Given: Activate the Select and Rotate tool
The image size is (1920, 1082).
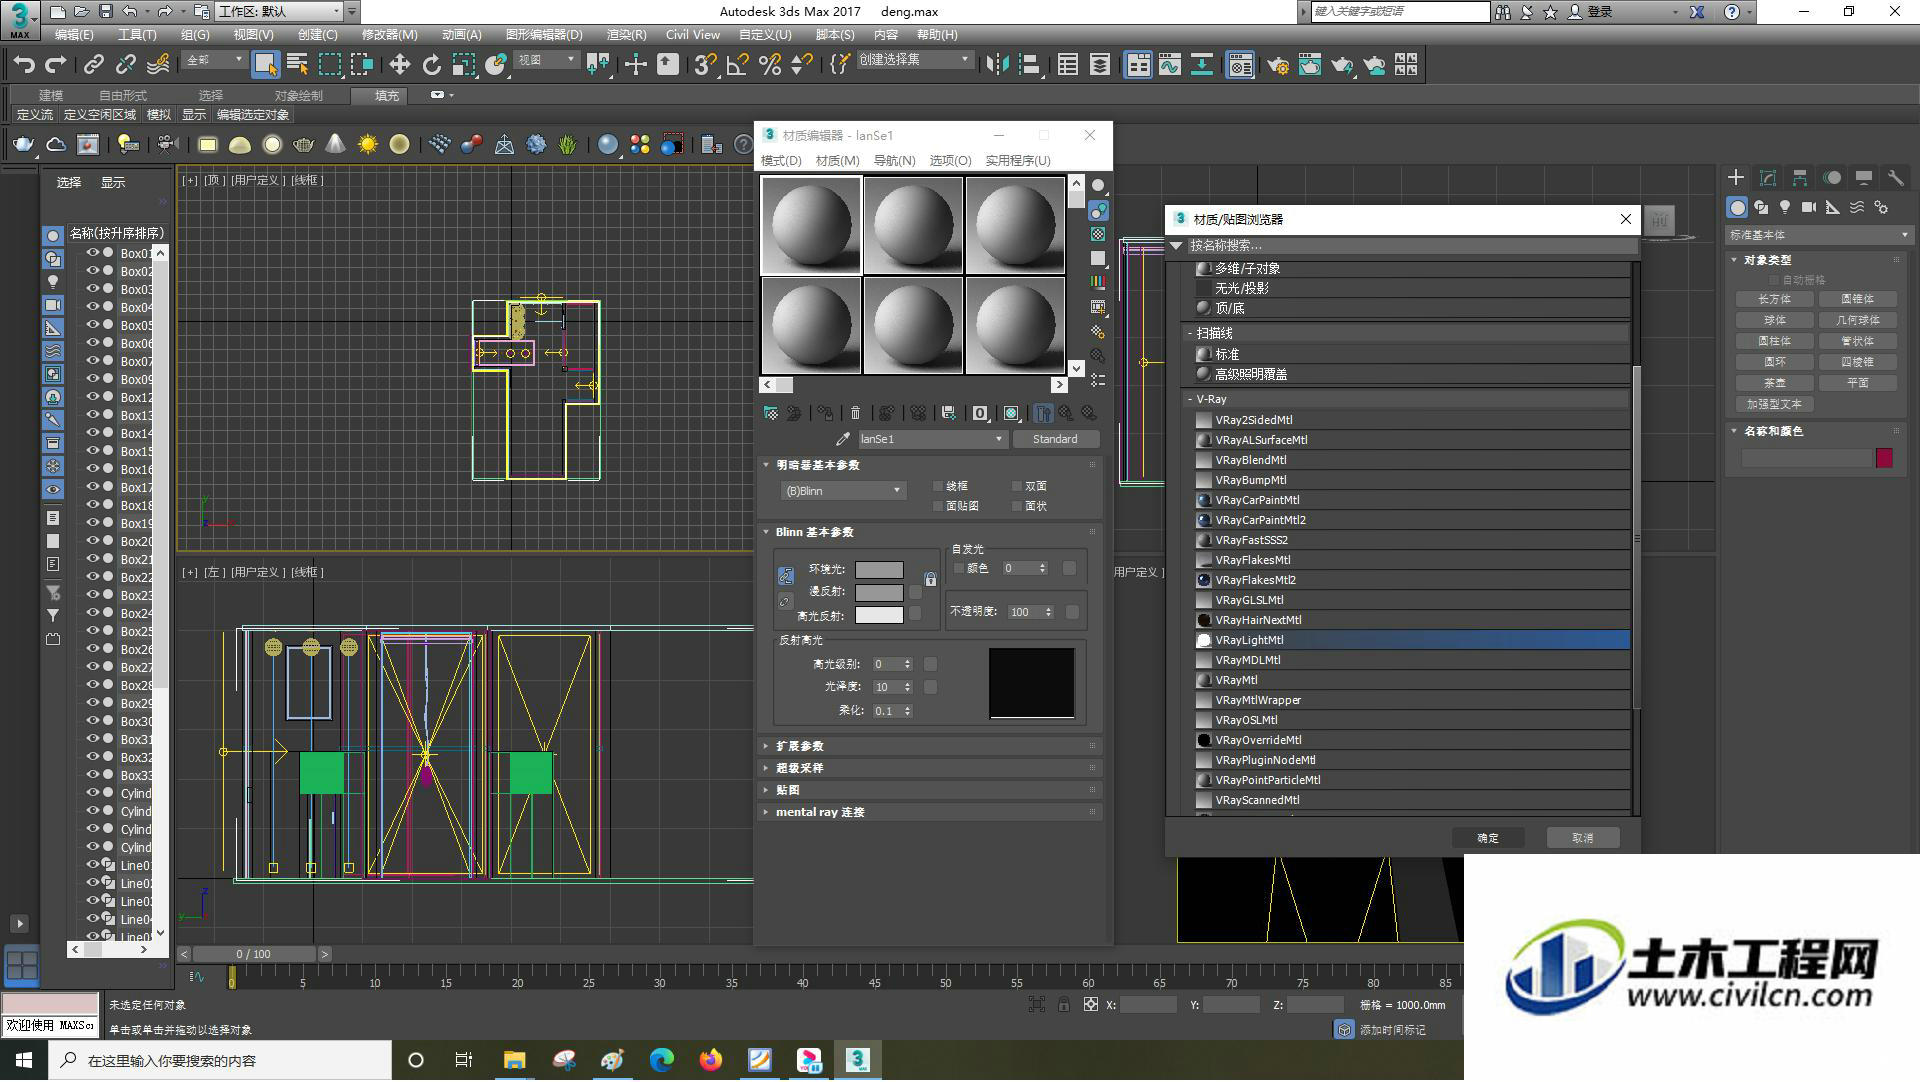Looking at the screenshot, I should [431, 65].
